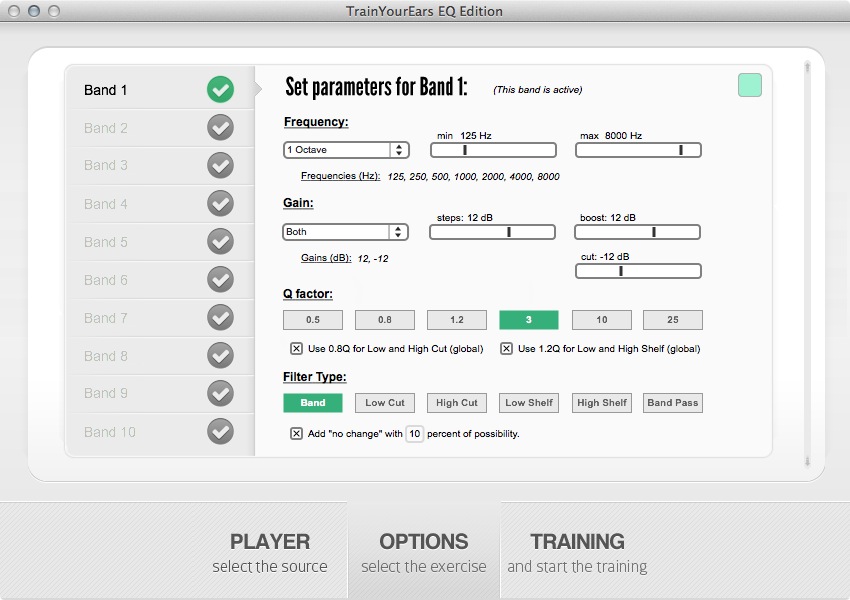
Task: Click the boost 12 dB slider
Action: pyautogui.click(x=638, y=232)
